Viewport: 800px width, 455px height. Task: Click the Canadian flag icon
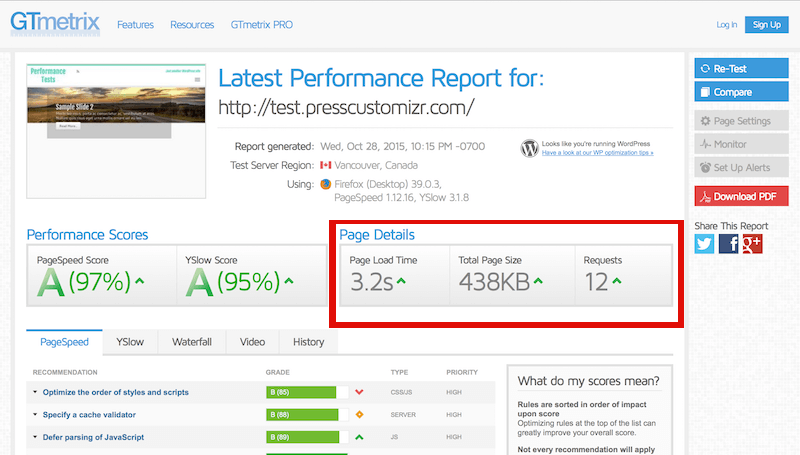tap(326, 165)
